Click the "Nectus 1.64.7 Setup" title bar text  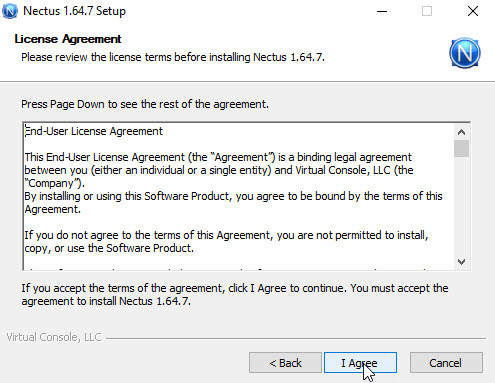tap(74, 11)
